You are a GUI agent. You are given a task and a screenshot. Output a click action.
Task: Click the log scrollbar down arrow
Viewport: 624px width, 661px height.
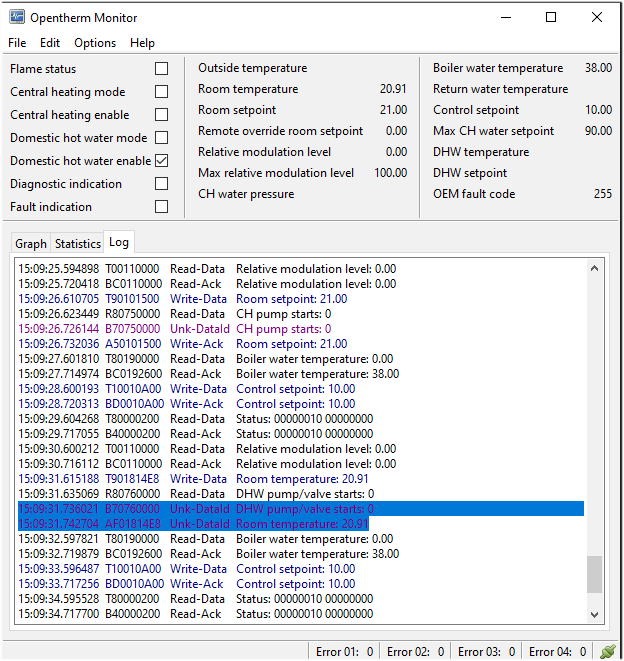point(594,615)
